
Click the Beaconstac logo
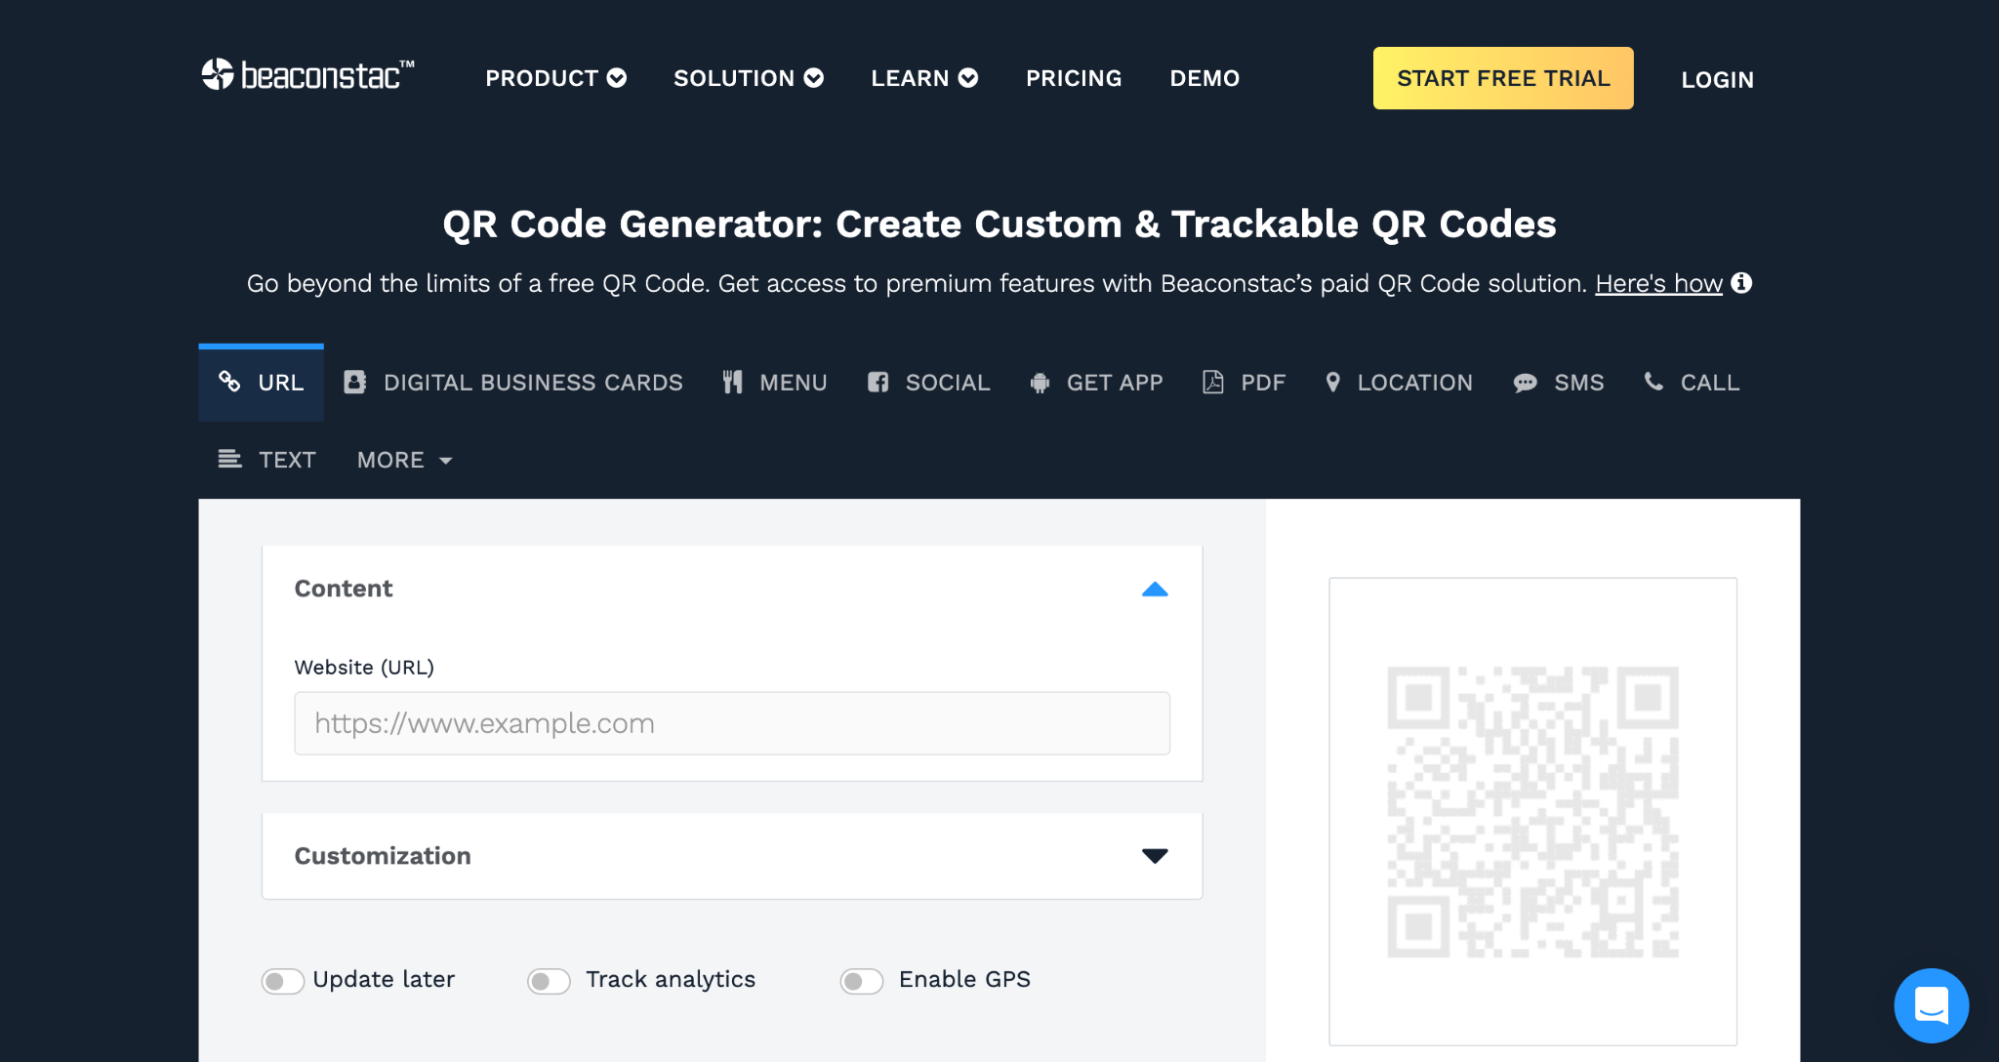click(308, 75)
